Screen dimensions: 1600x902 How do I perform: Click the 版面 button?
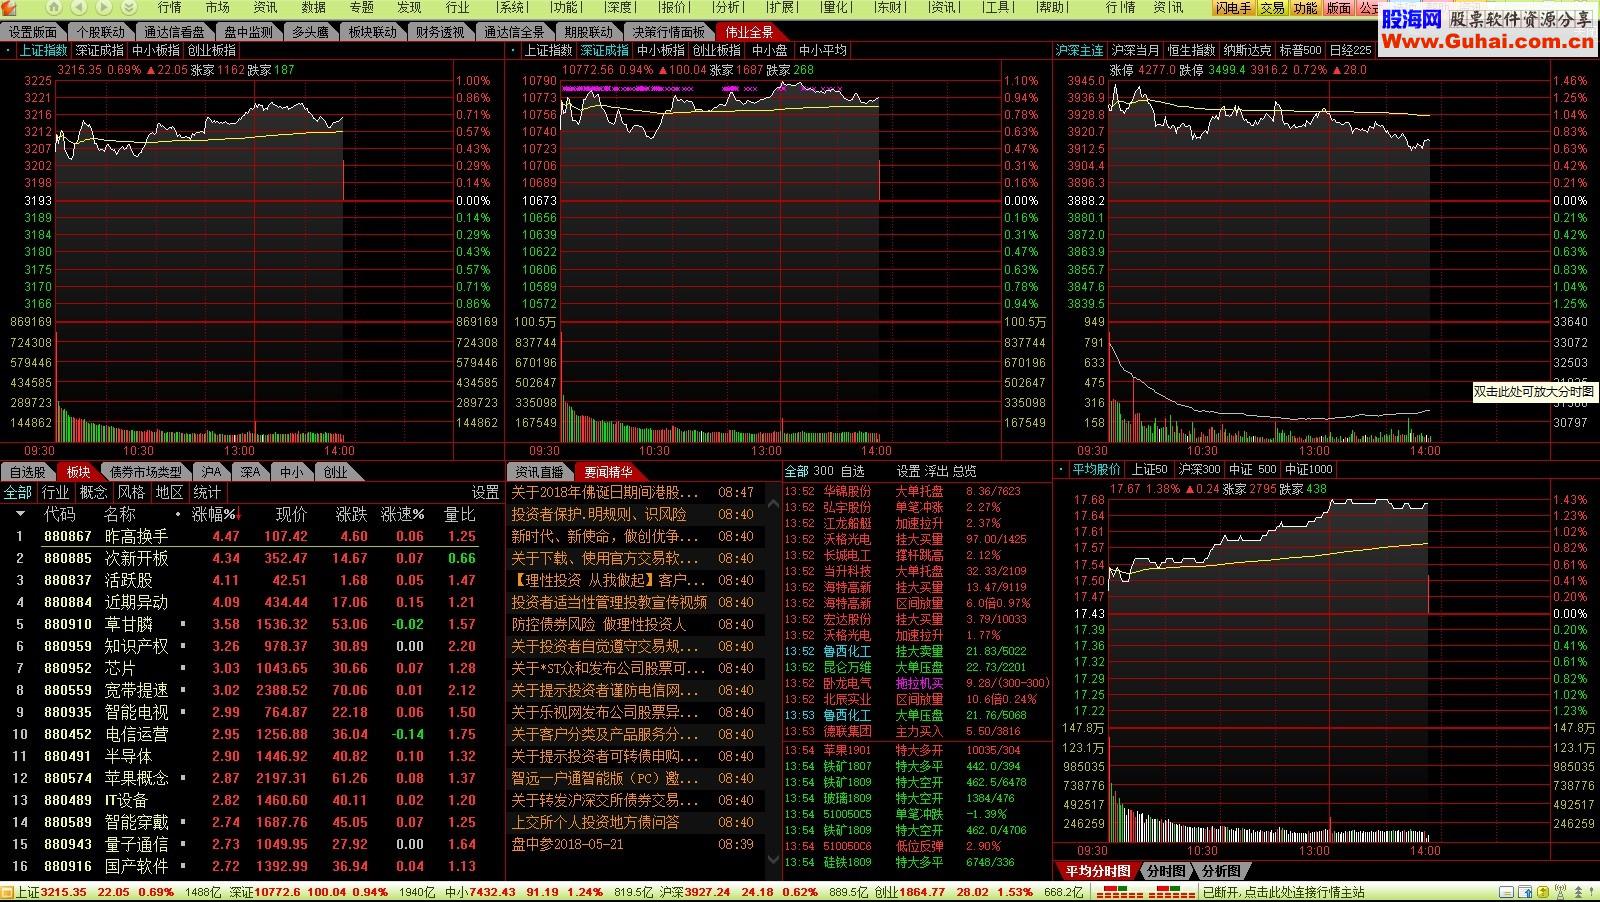[x=1338, y=8]
